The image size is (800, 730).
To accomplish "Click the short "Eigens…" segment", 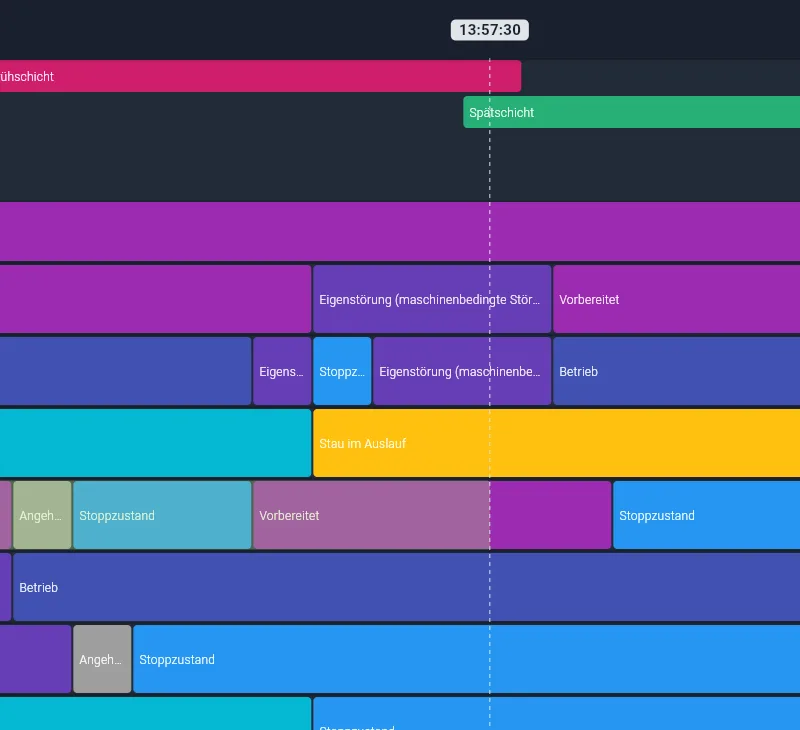I will pyautogui.click(x=282, y=371).
